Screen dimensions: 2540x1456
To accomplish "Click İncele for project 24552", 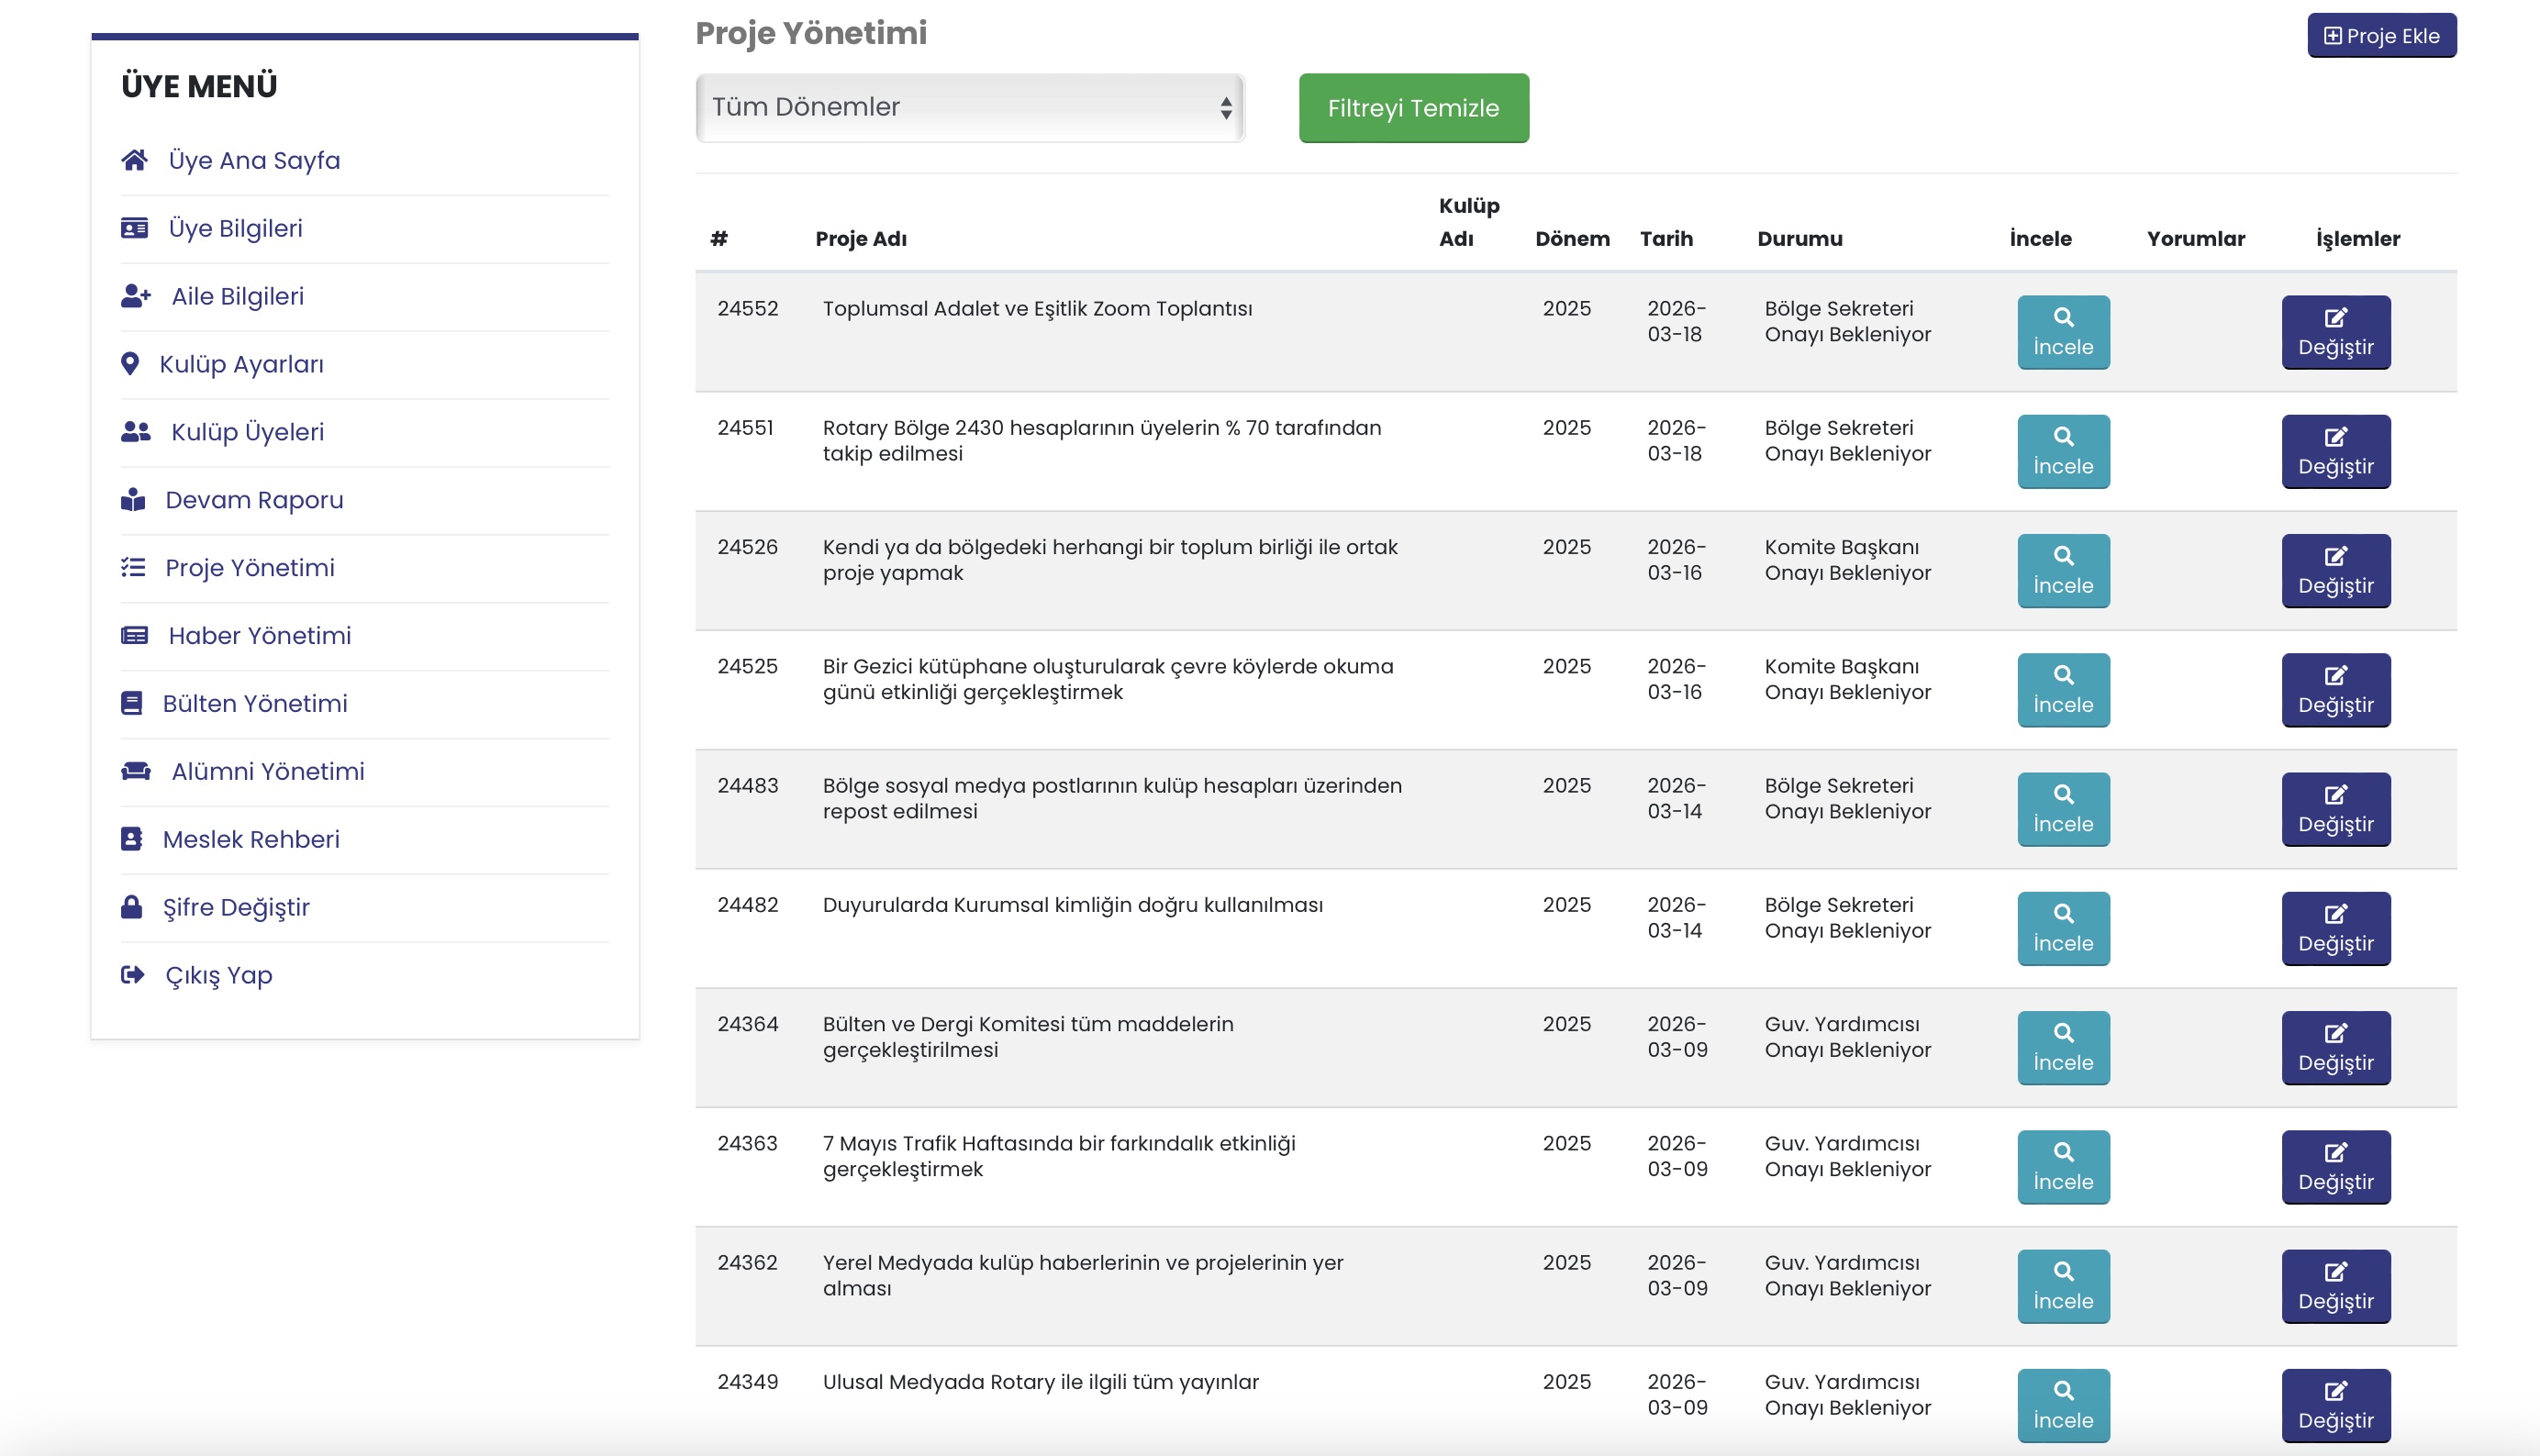I will coord(2063,332).
